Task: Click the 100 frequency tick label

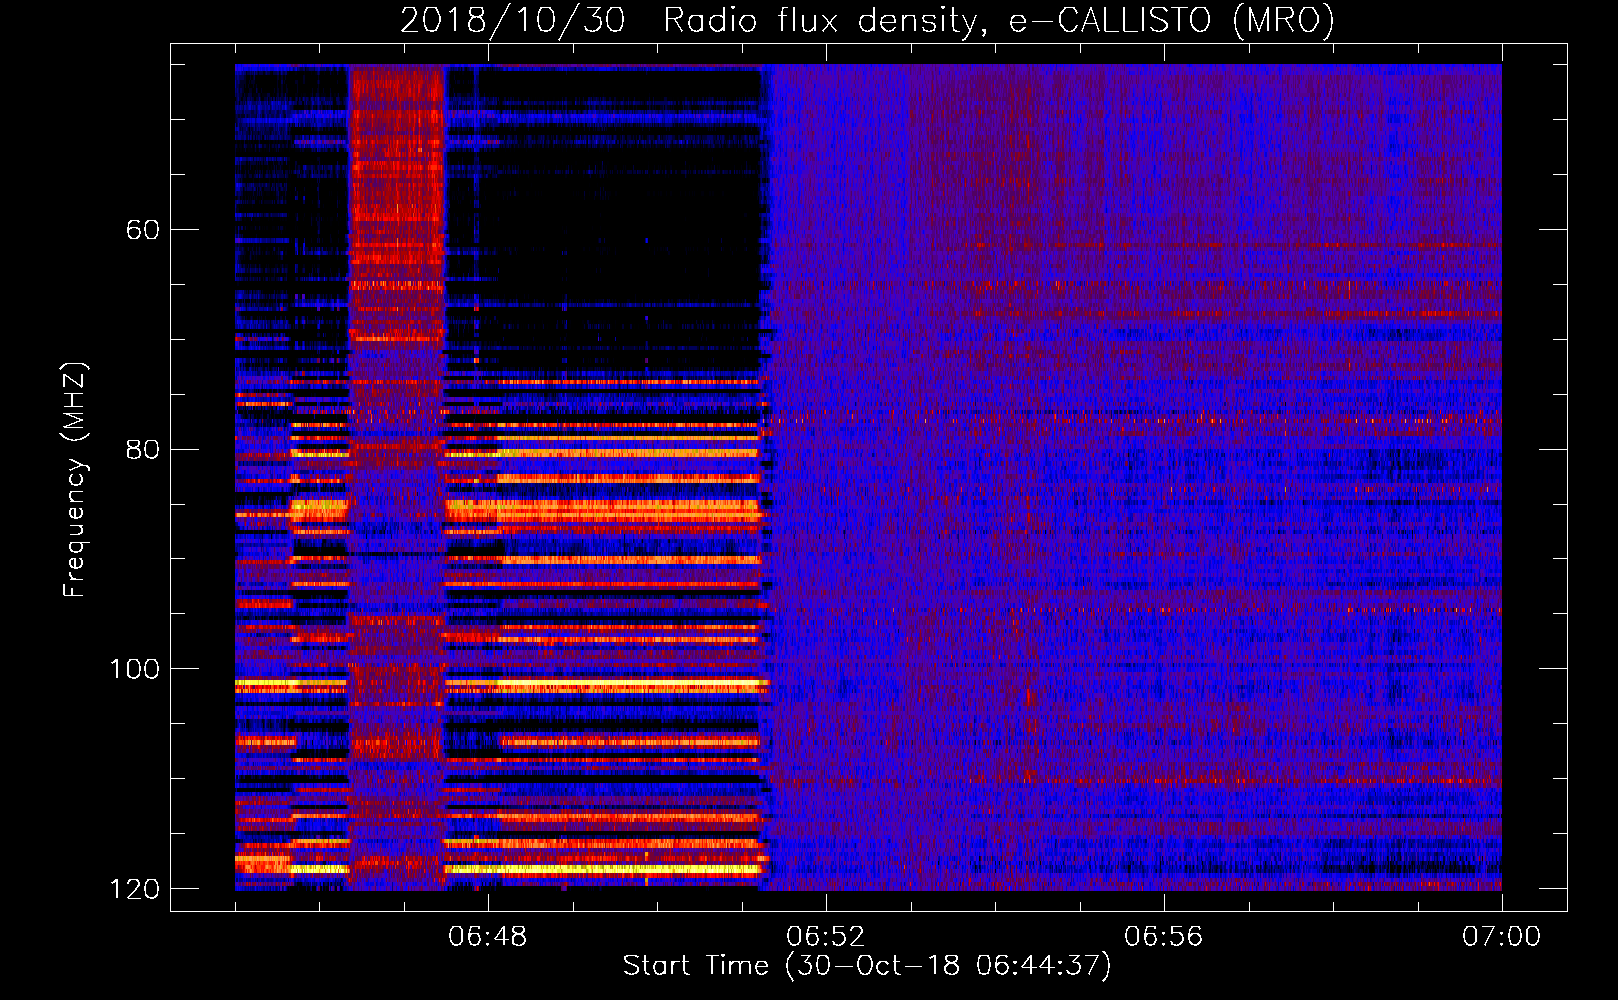Action: point(134,669)
